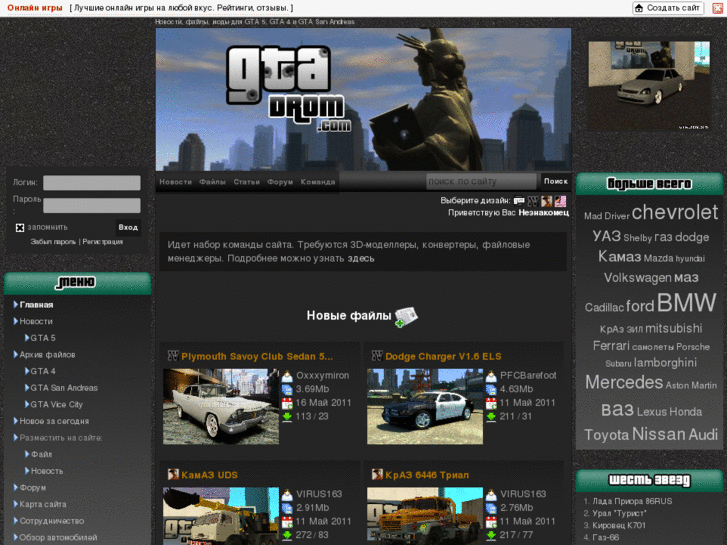Open Лада Приора 86RUS in шесть звезд list
The height and width of the screenshot is (545, 727).
[x=632, y=501]
